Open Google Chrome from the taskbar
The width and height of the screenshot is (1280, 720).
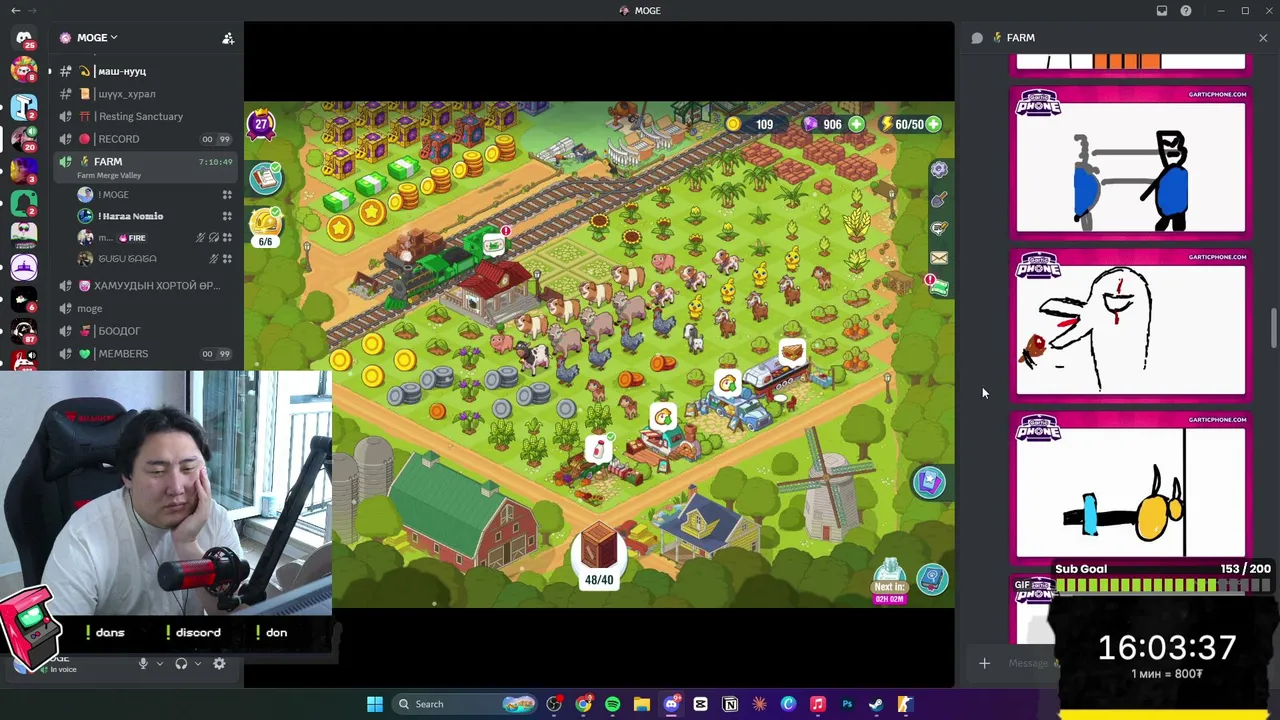583,704
